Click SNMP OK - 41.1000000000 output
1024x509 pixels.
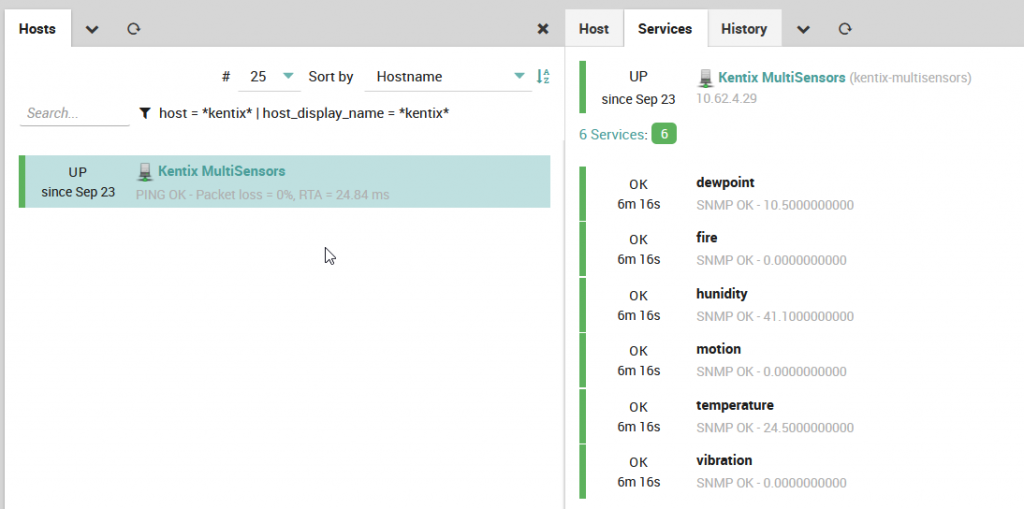[x=775, y=316]
